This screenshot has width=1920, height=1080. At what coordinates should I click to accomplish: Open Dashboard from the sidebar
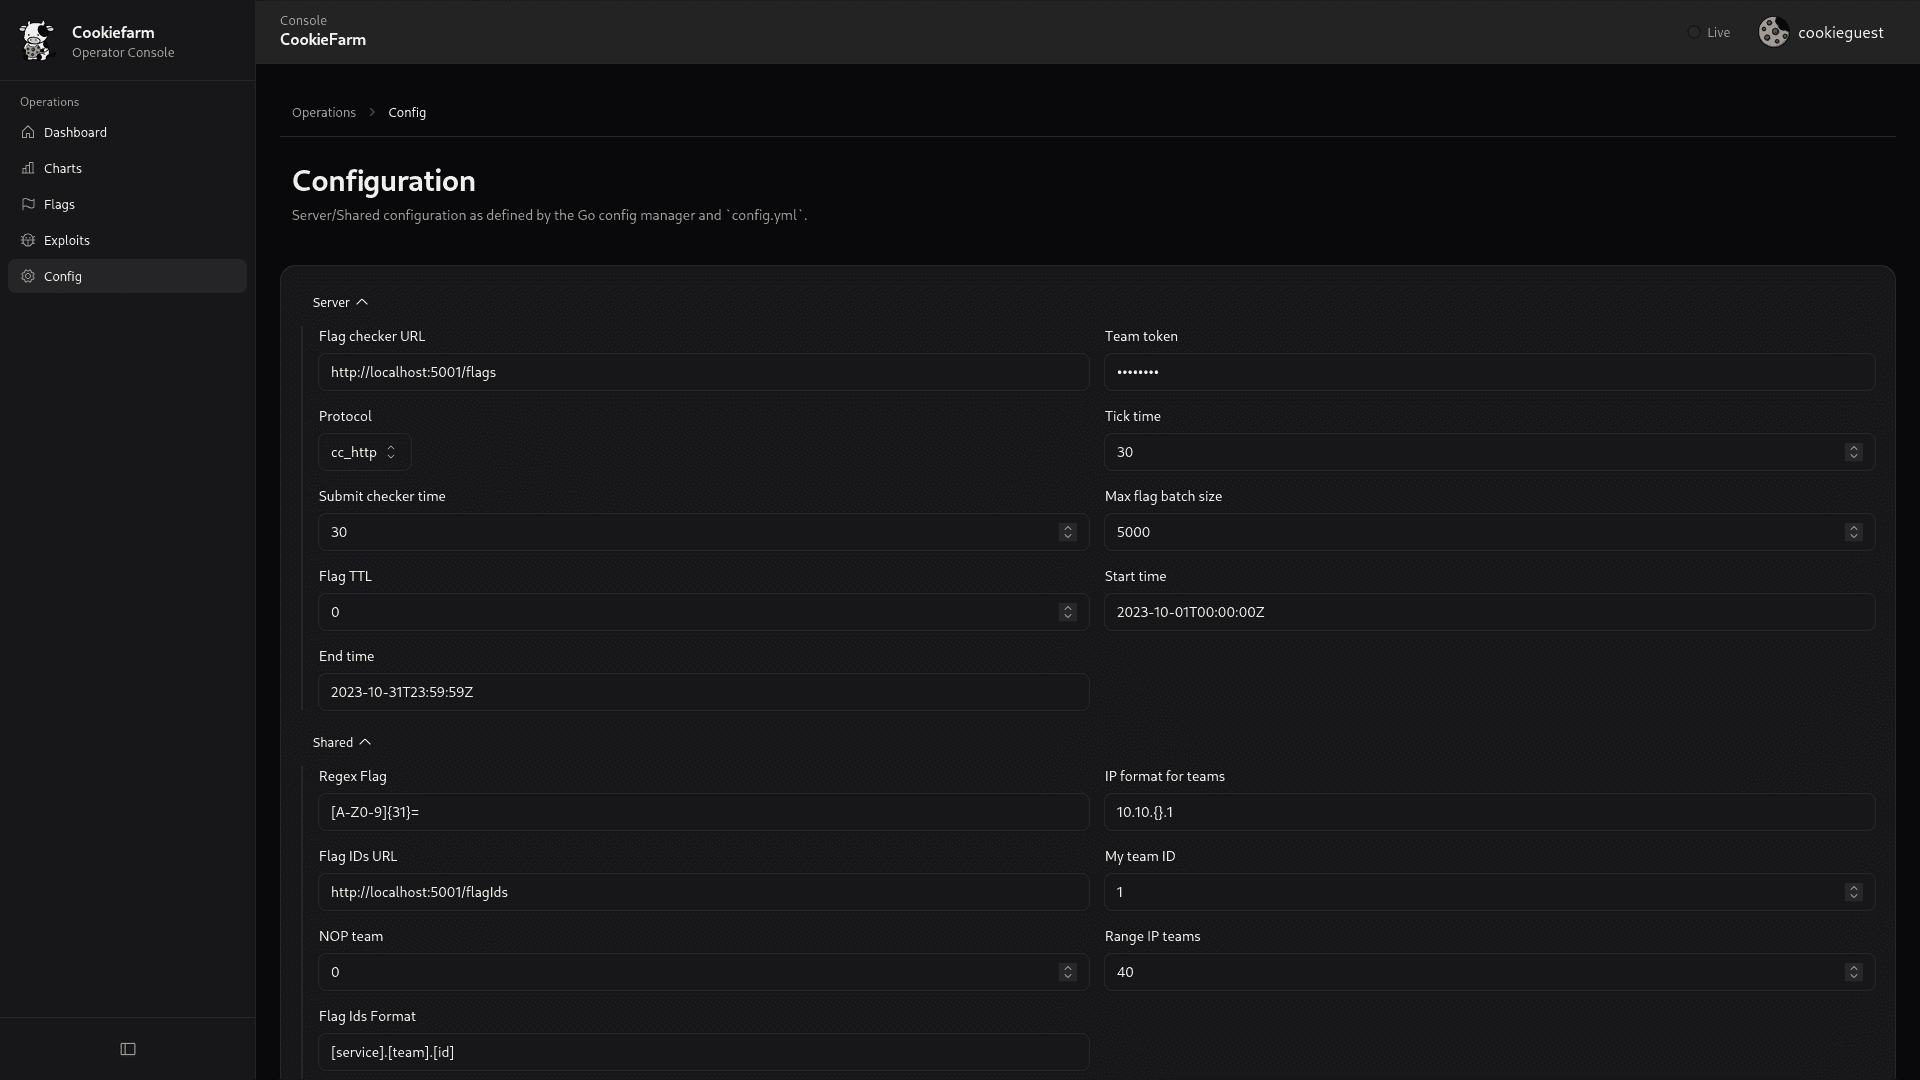click(127, 132)
